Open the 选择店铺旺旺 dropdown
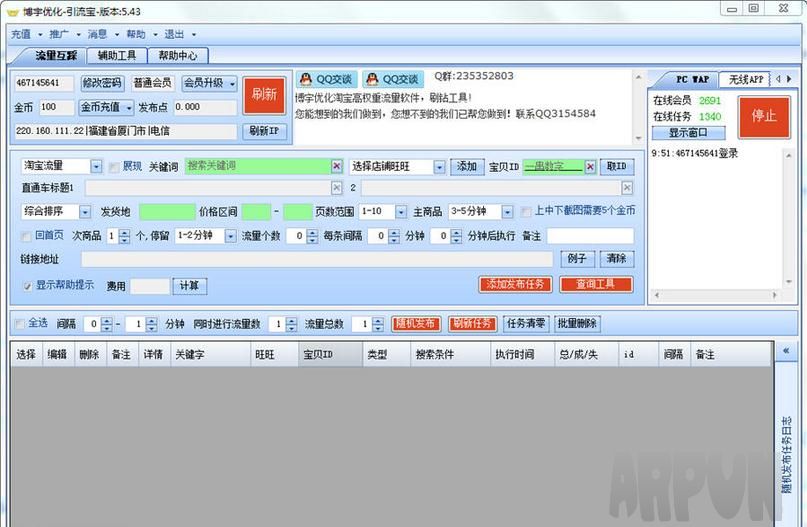 [439, 167]
